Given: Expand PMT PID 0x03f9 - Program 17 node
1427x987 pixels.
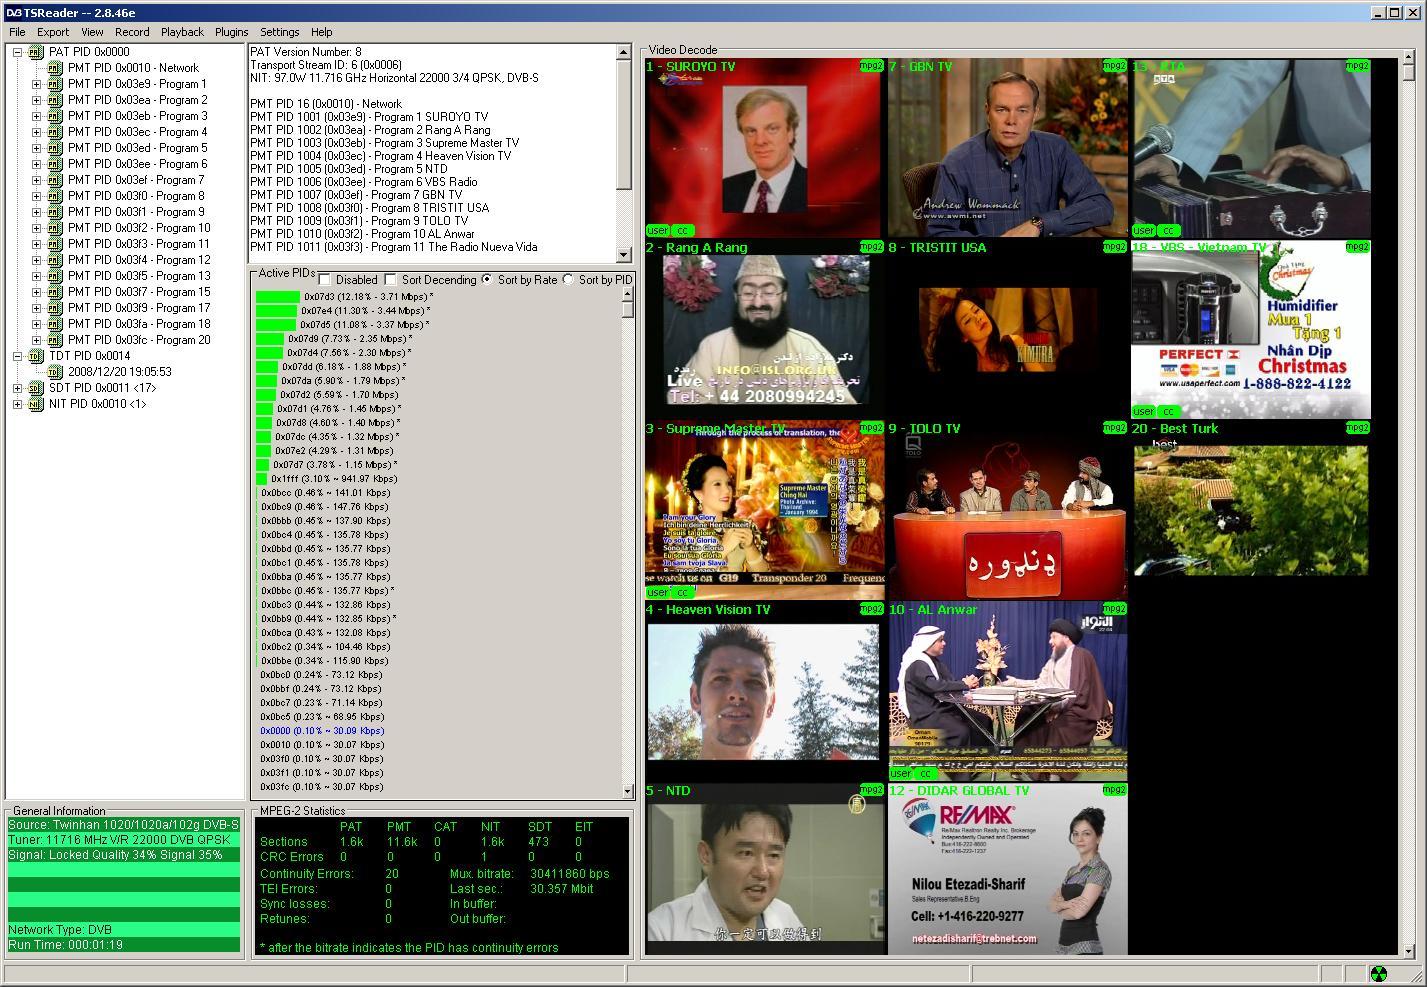Looking at the screenshot, I should [x=36, y=308].
